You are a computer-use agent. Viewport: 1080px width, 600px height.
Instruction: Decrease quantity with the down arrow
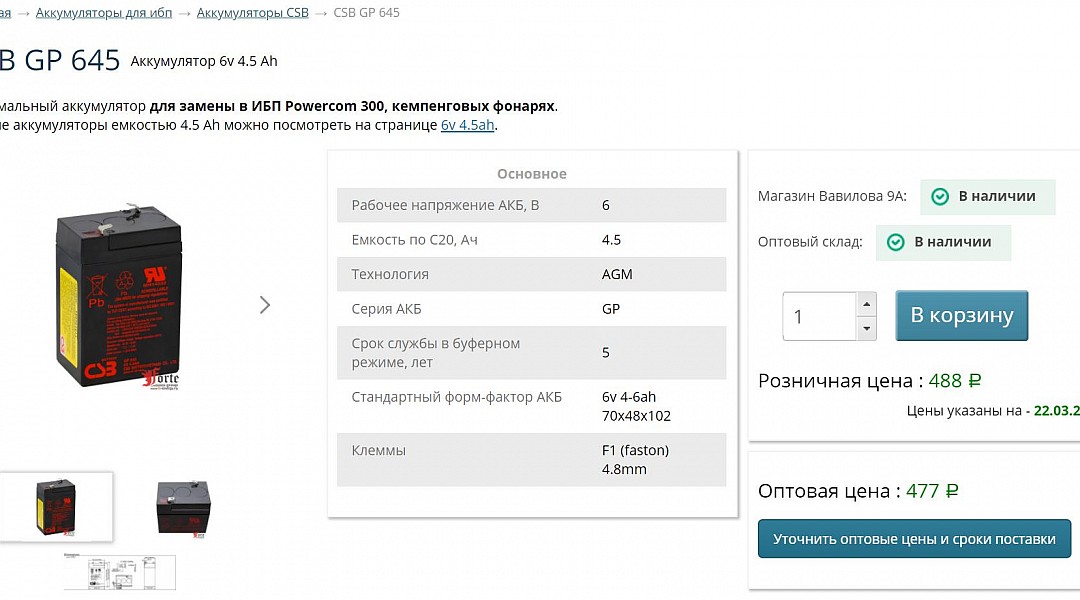[x=866, y=328]
